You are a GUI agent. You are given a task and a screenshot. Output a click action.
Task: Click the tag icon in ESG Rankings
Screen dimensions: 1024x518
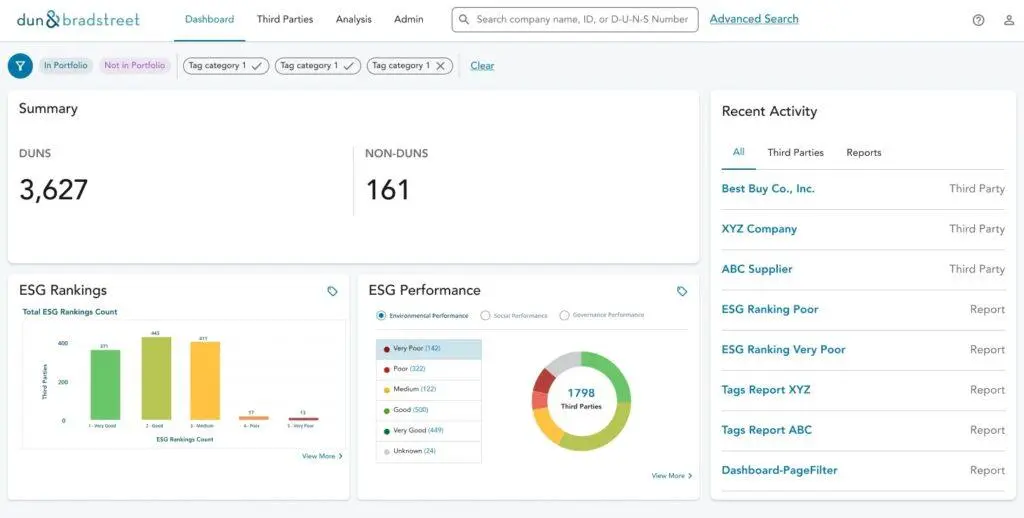pyautogui.click(x=332, y=291)
